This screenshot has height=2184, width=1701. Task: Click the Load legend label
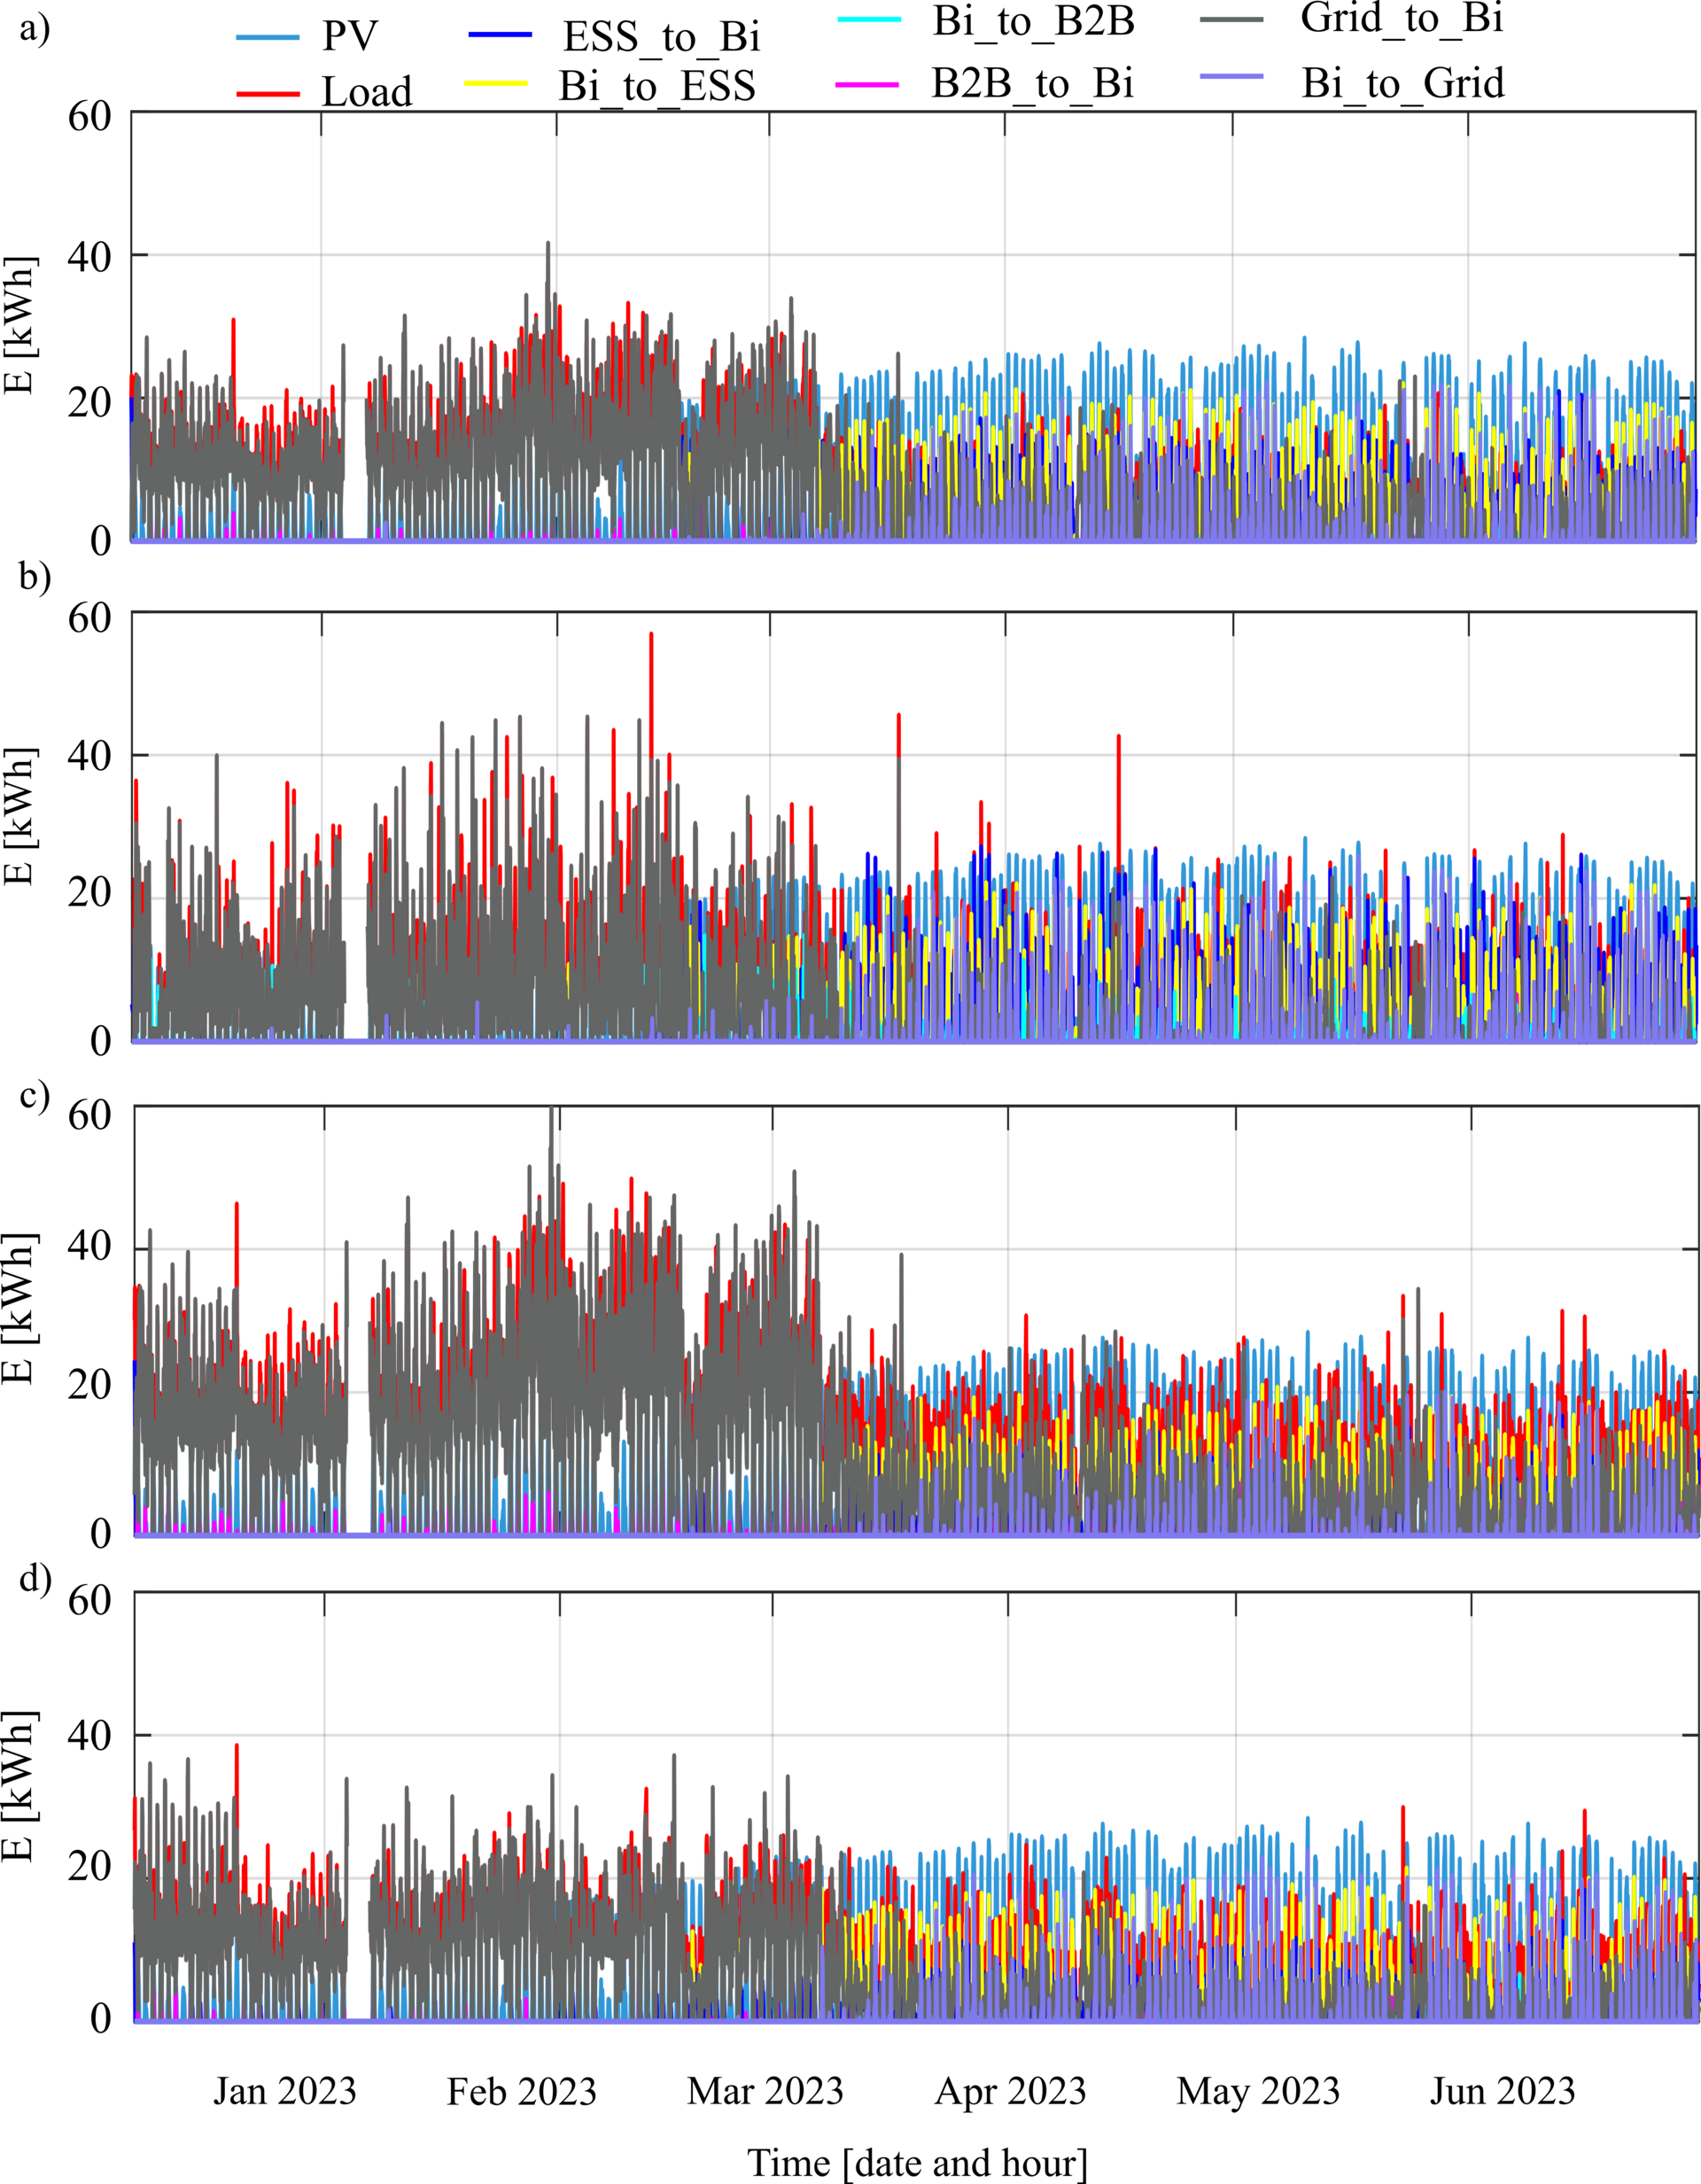pos(367,92)
